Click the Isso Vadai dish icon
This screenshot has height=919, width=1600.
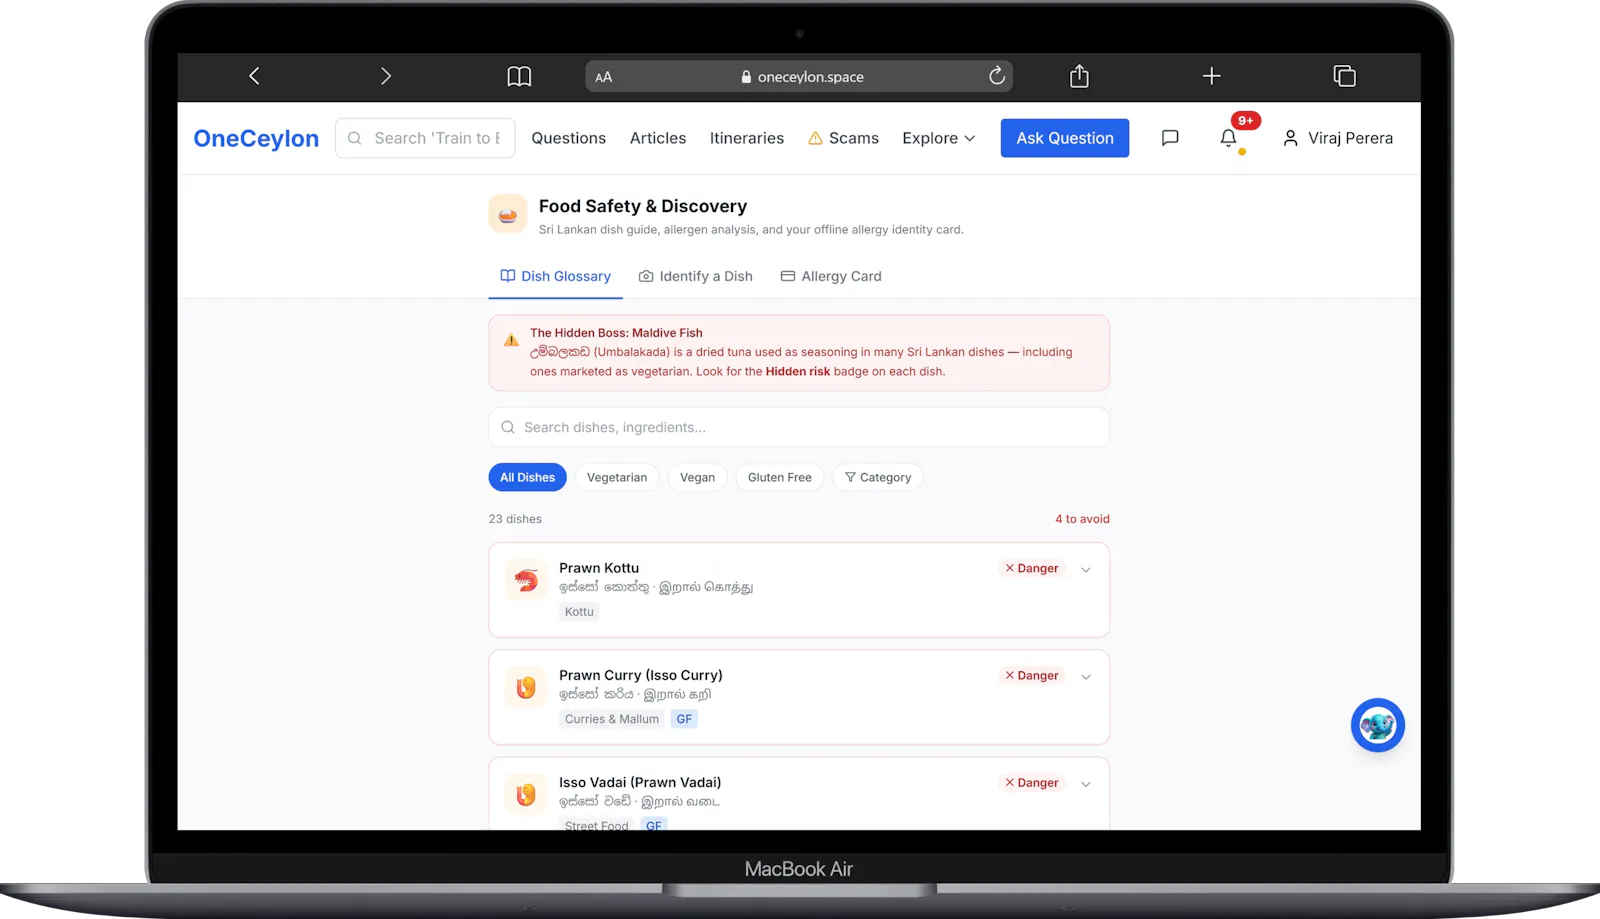526,794
